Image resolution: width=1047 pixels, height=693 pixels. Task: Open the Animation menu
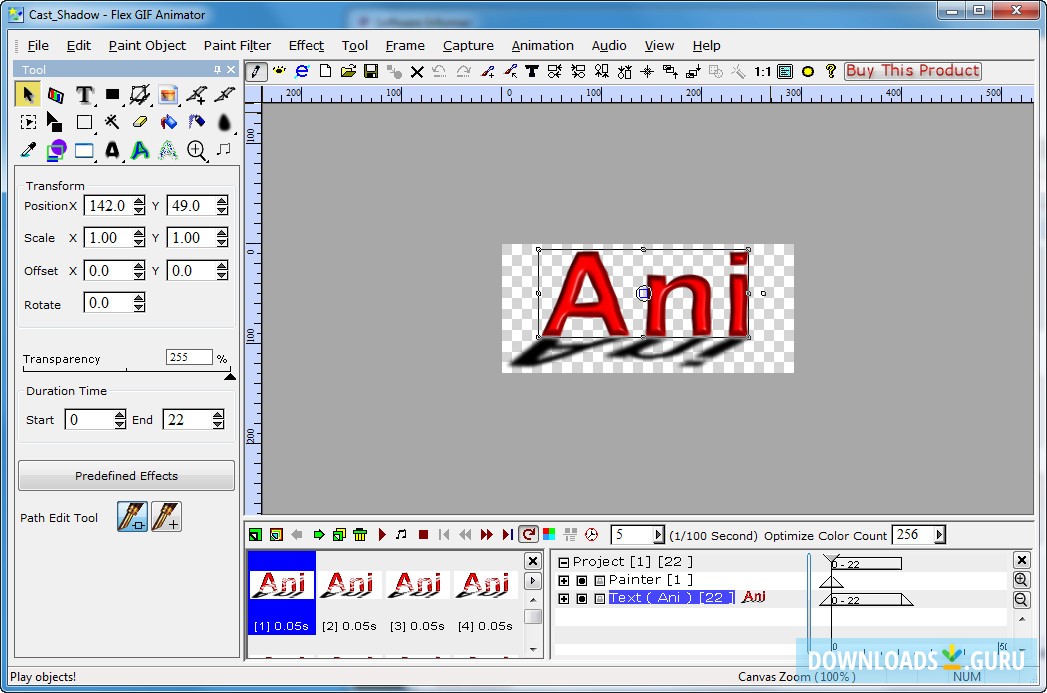543,45
